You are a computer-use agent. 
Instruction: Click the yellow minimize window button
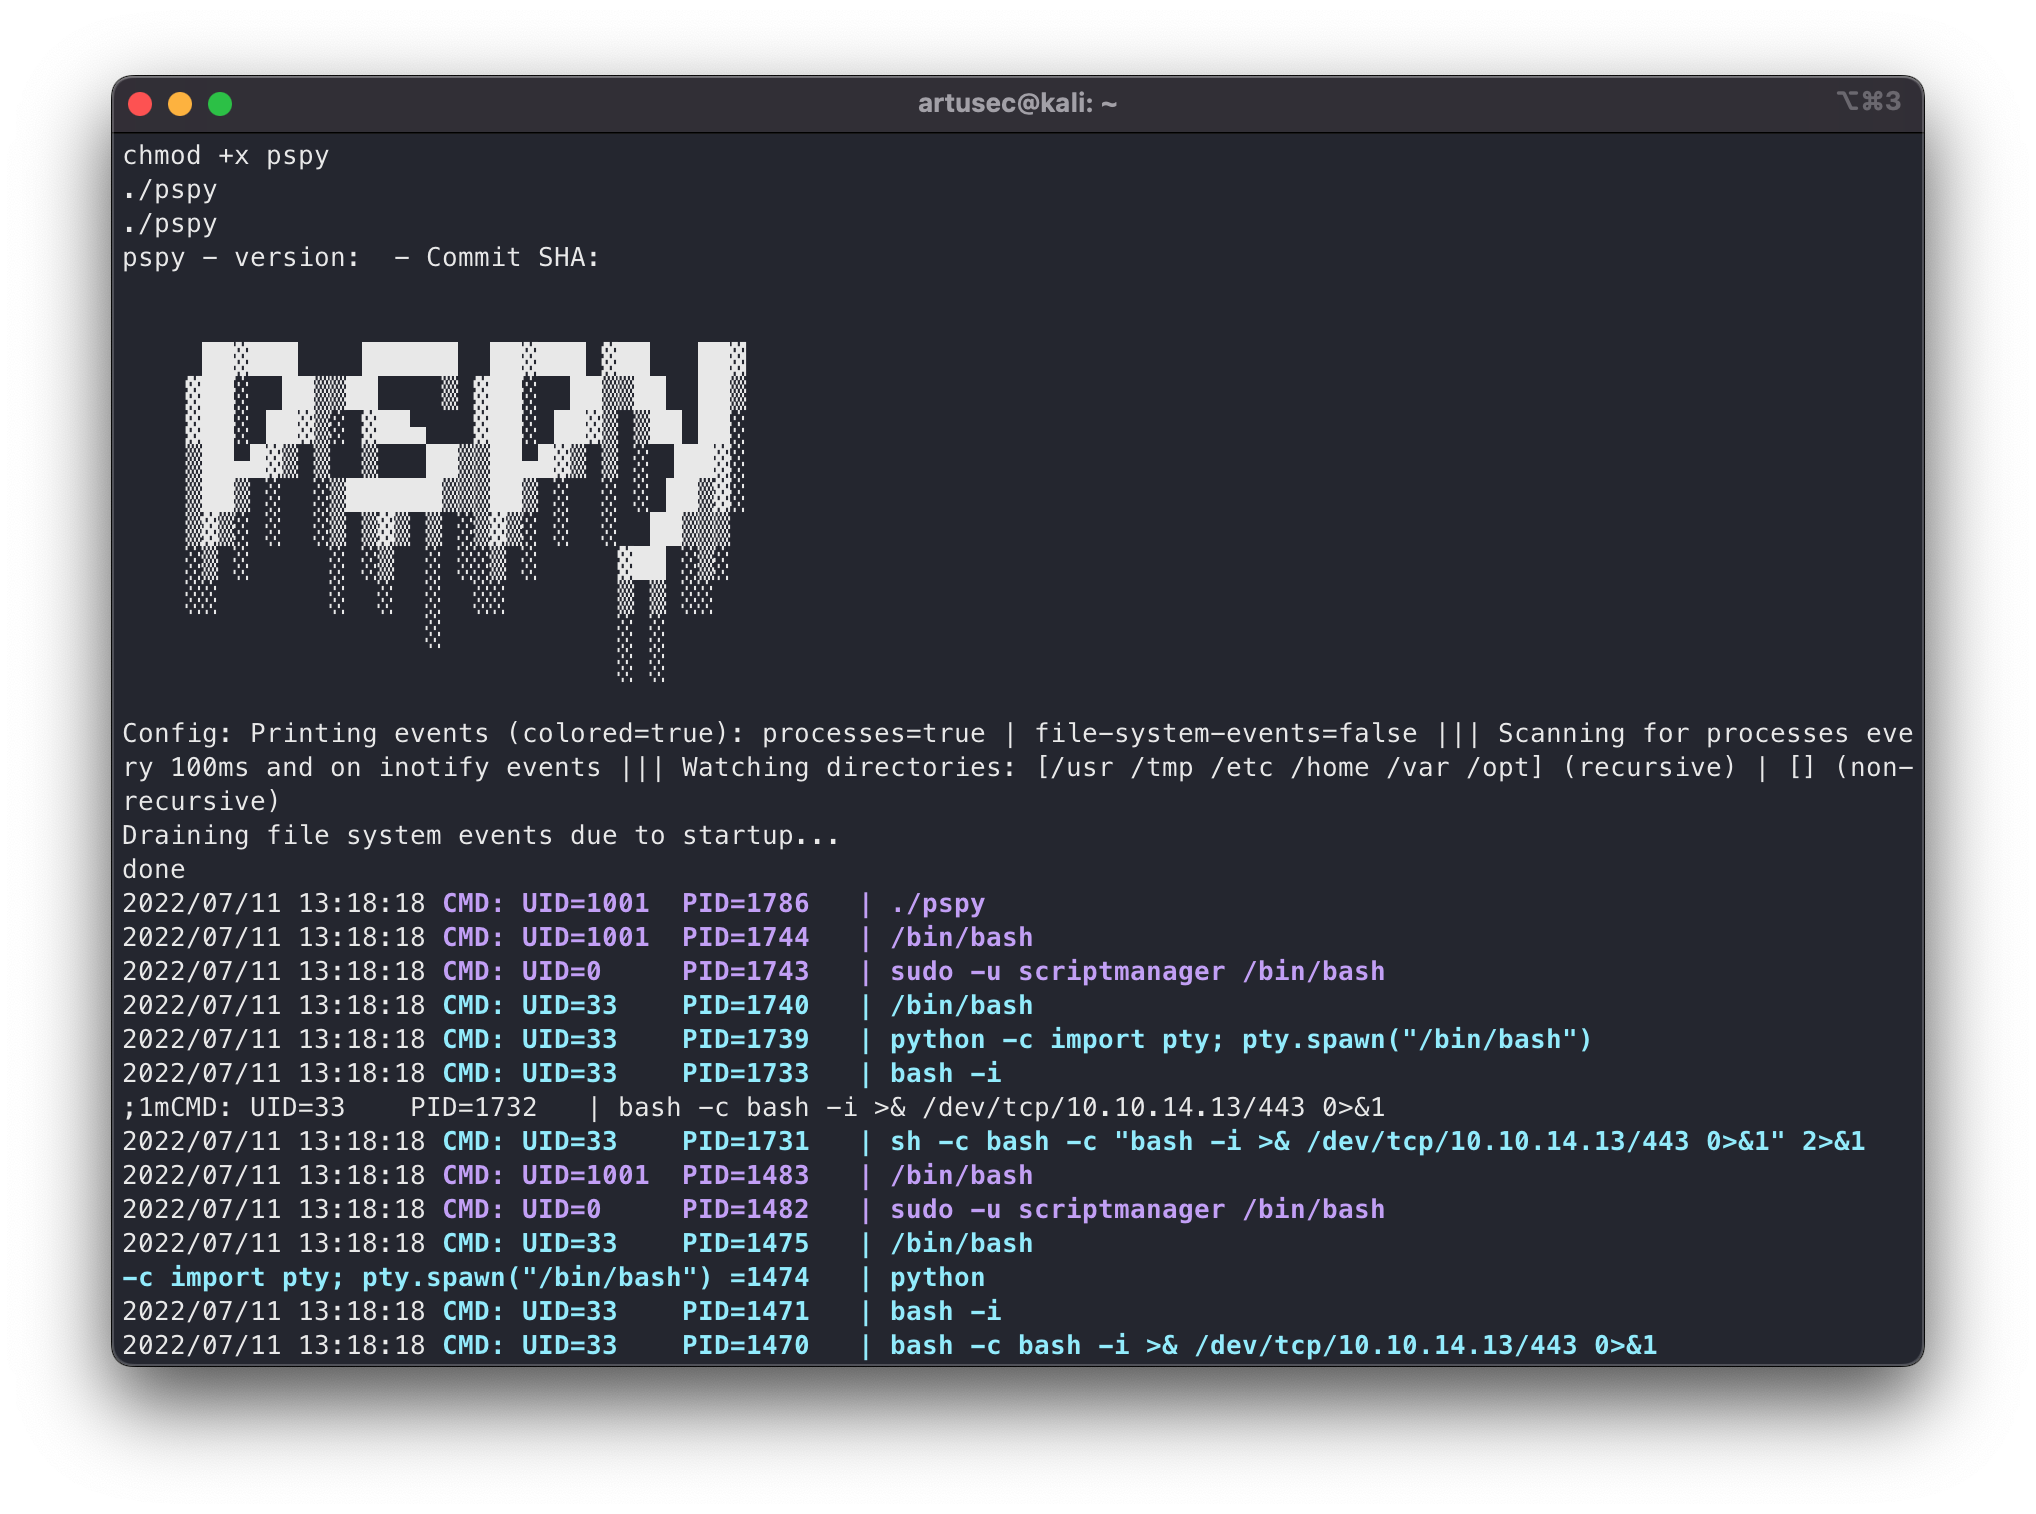click(180, 104)
